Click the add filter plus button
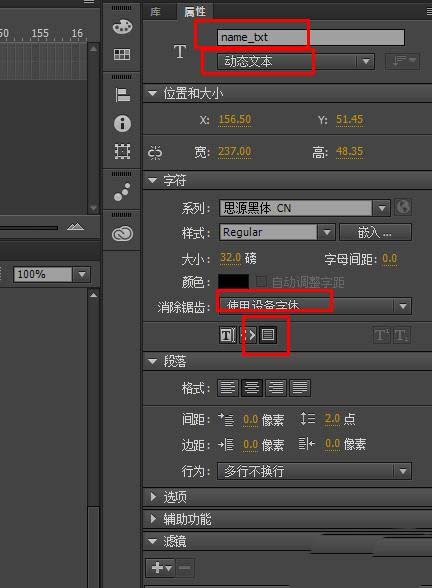The width and height of the screenshot is (432, 588). (160, 568)
